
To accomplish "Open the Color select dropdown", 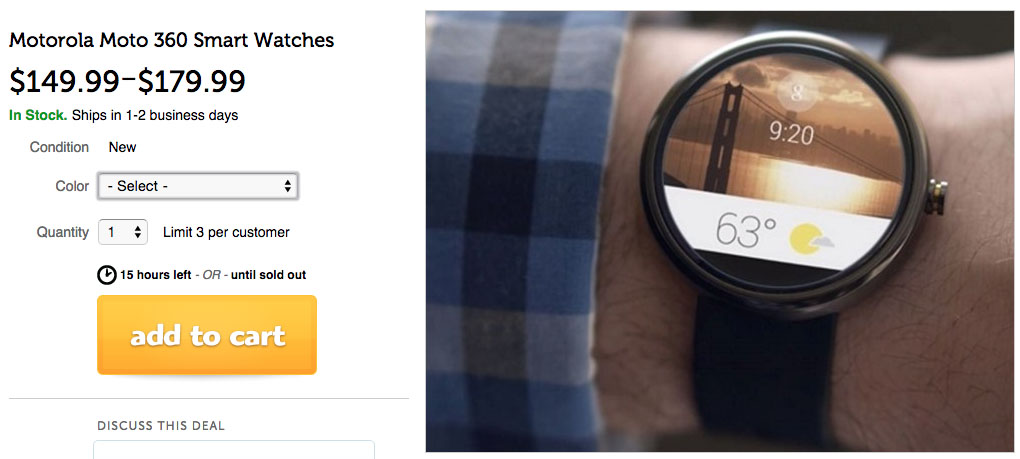I will point(198,186).
